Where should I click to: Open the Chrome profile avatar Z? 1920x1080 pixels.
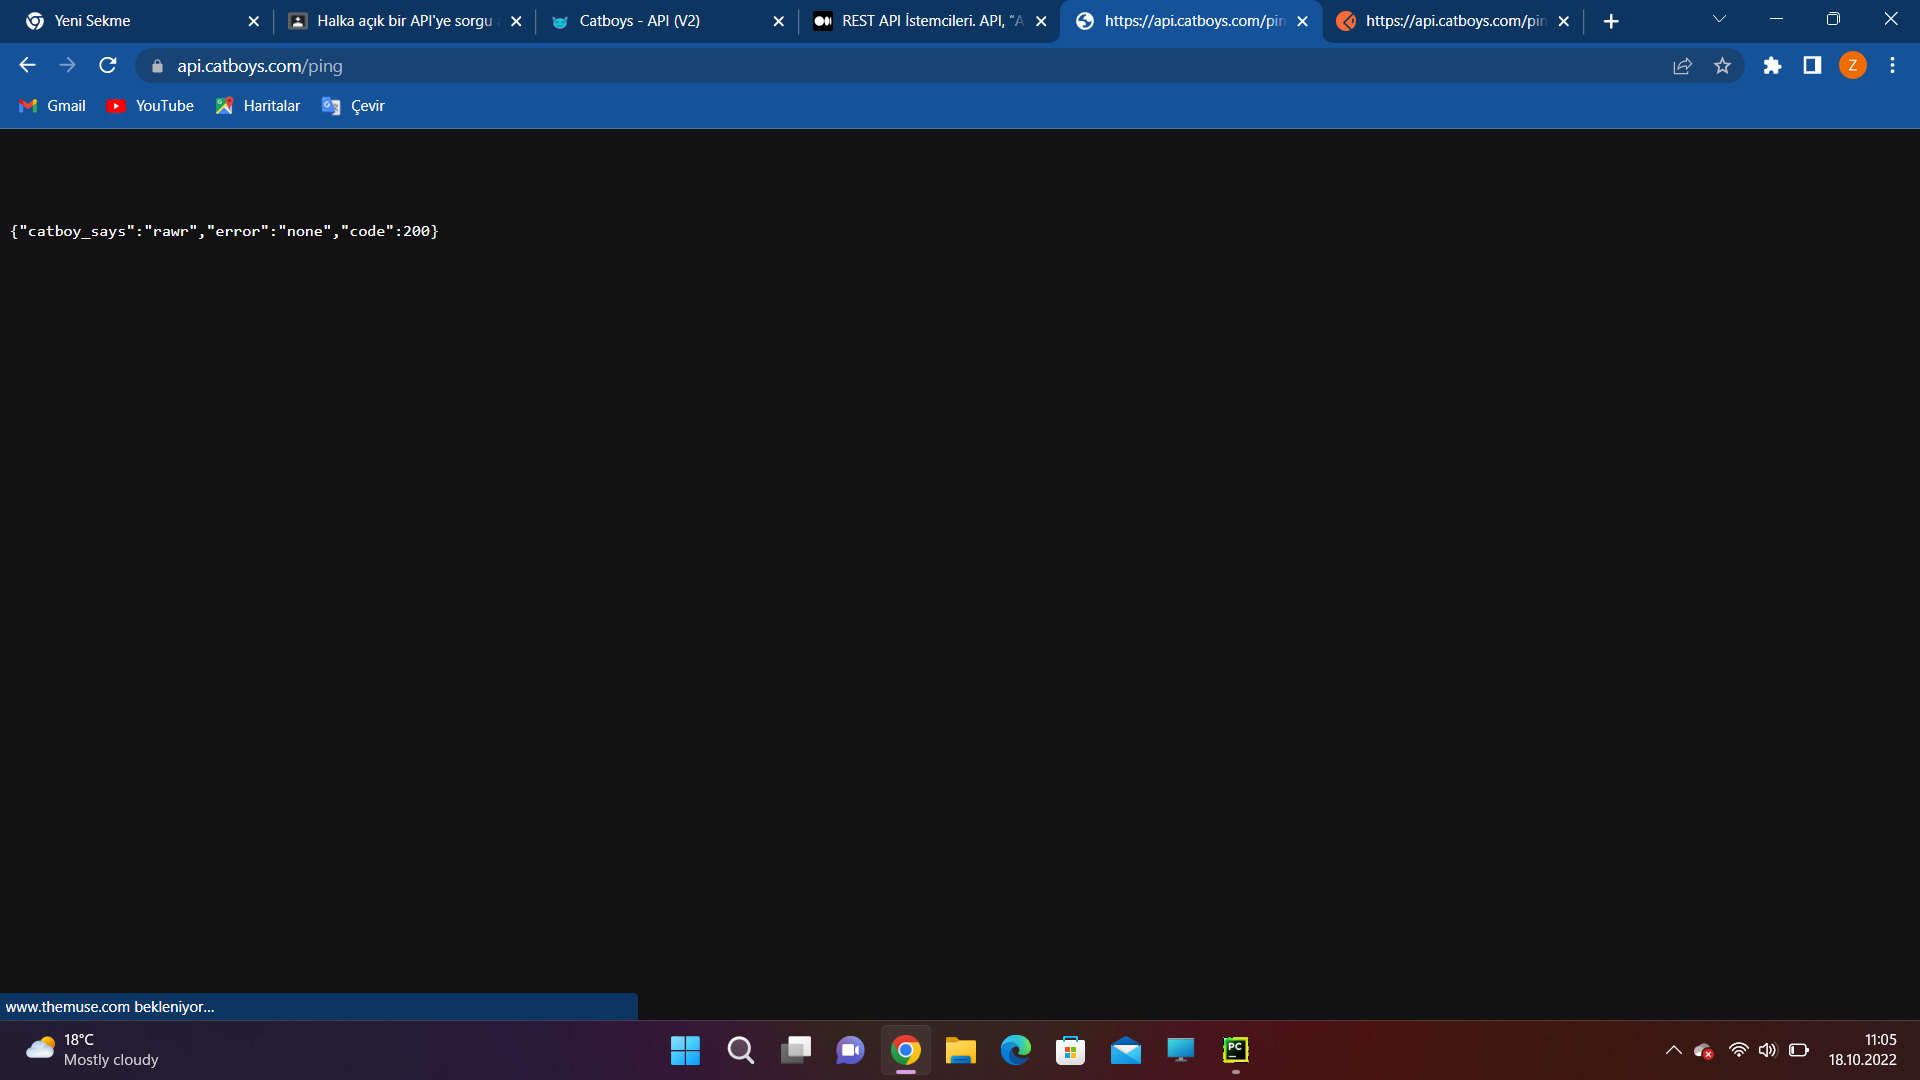(x=1852, y=66)
